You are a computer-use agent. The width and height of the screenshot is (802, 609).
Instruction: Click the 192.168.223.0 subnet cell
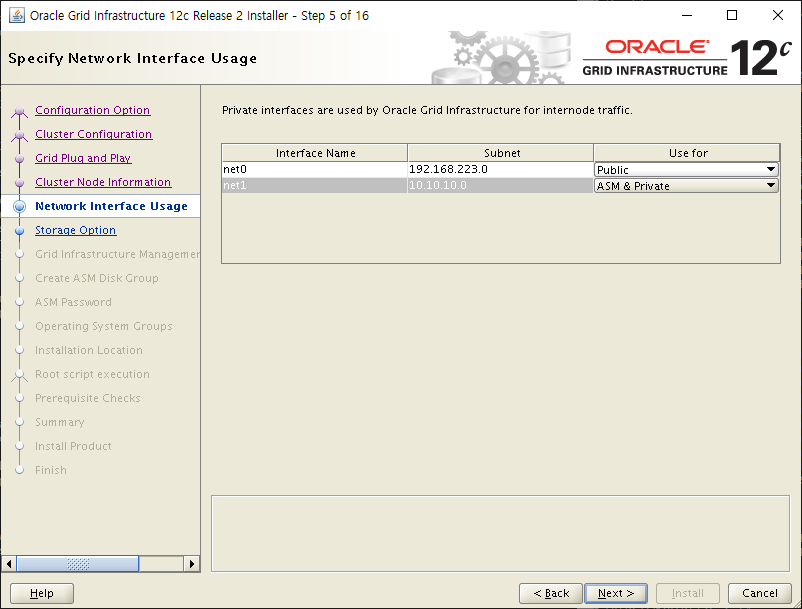click(x=501, y=169)
